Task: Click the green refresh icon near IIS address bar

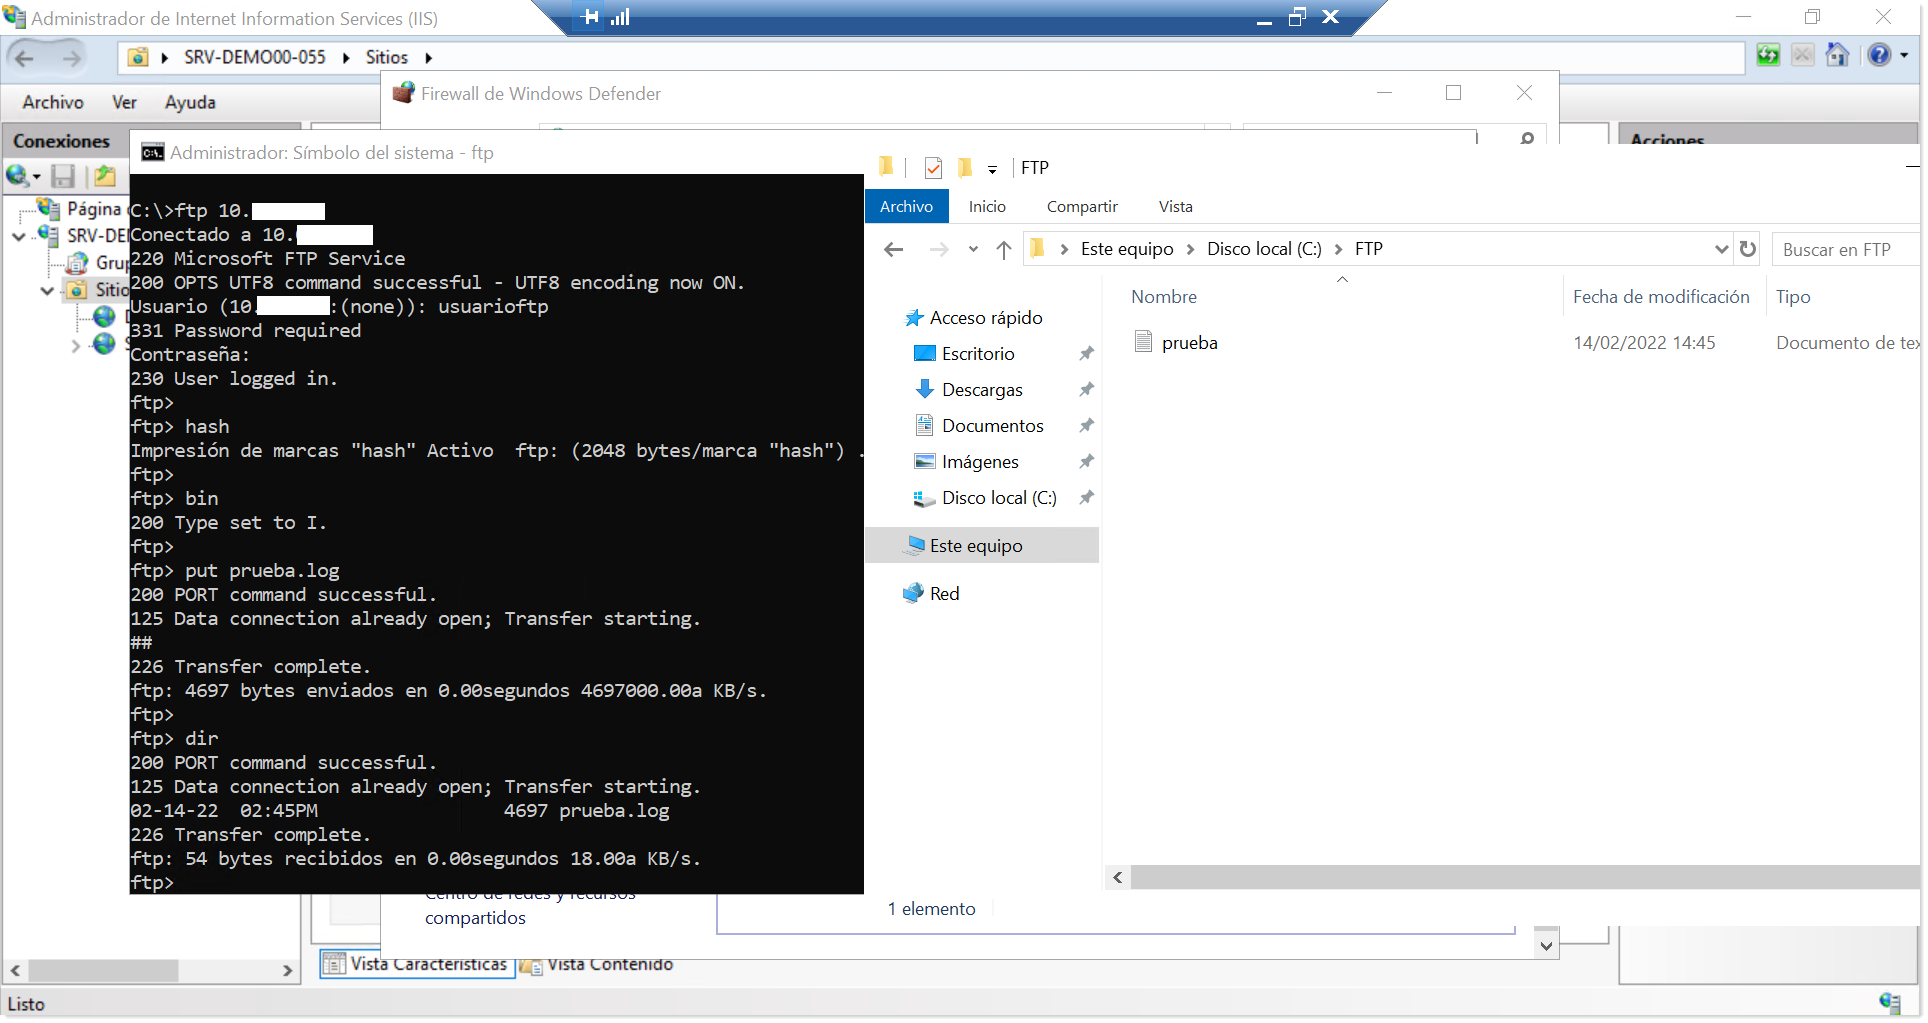Action: click(x=1768, y=55)
